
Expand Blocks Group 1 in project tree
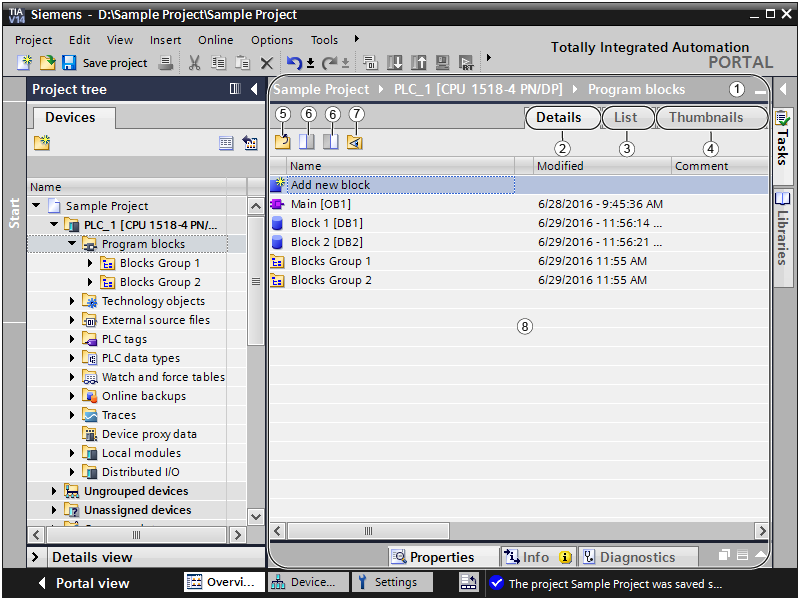91,263
